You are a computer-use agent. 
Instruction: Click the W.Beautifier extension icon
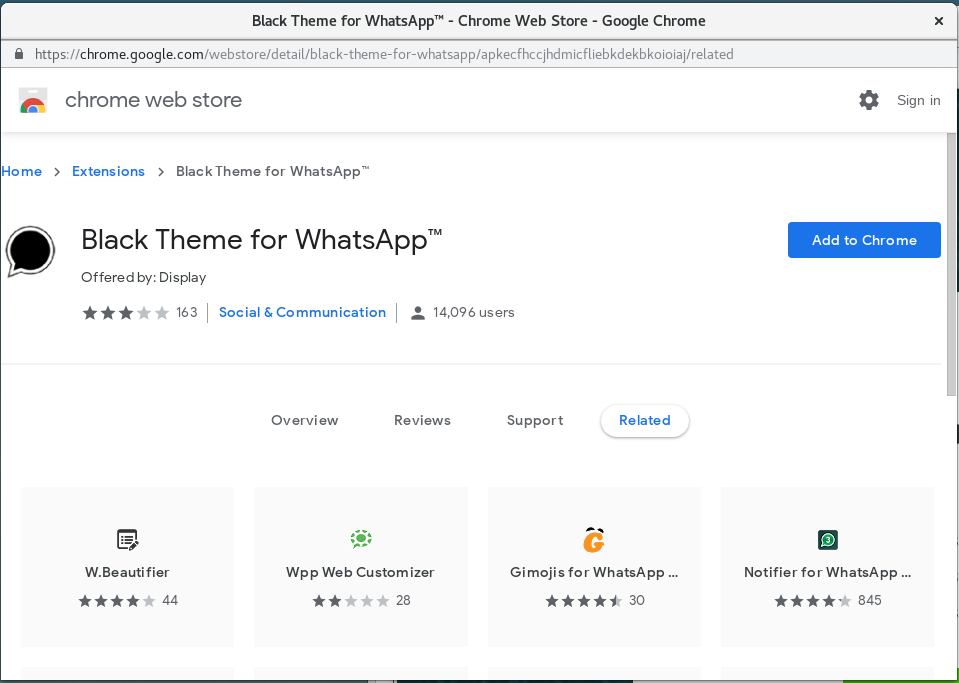127,540
